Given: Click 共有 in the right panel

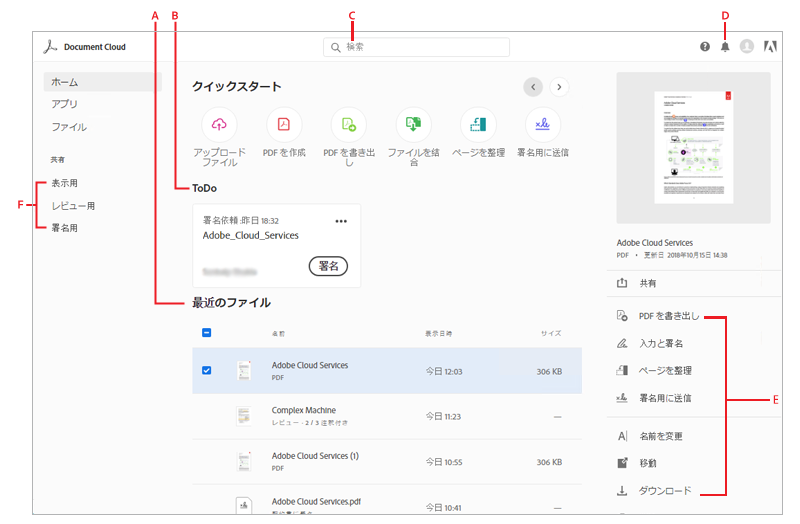Looking at the screenshot, I should 648,283.
